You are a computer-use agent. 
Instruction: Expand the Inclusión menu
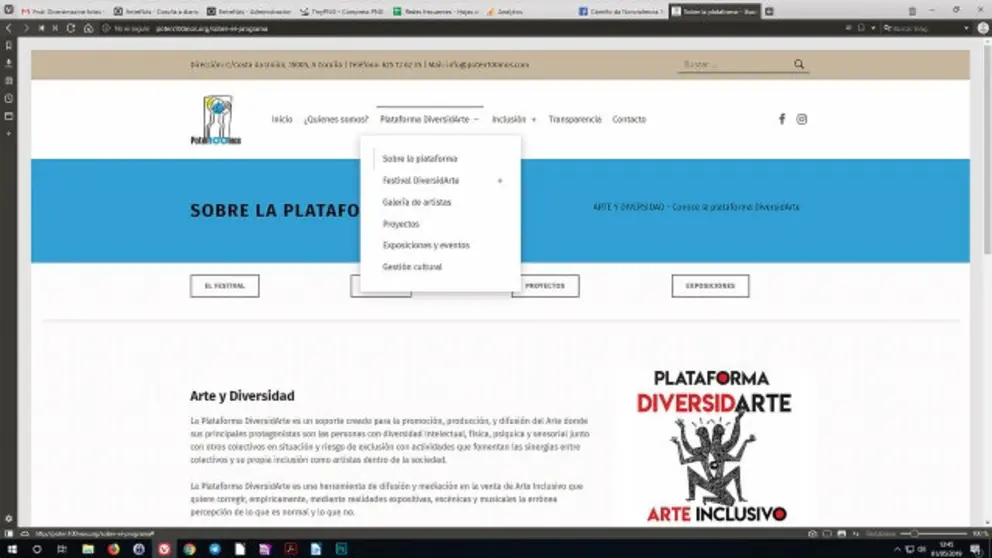point(514,119)
